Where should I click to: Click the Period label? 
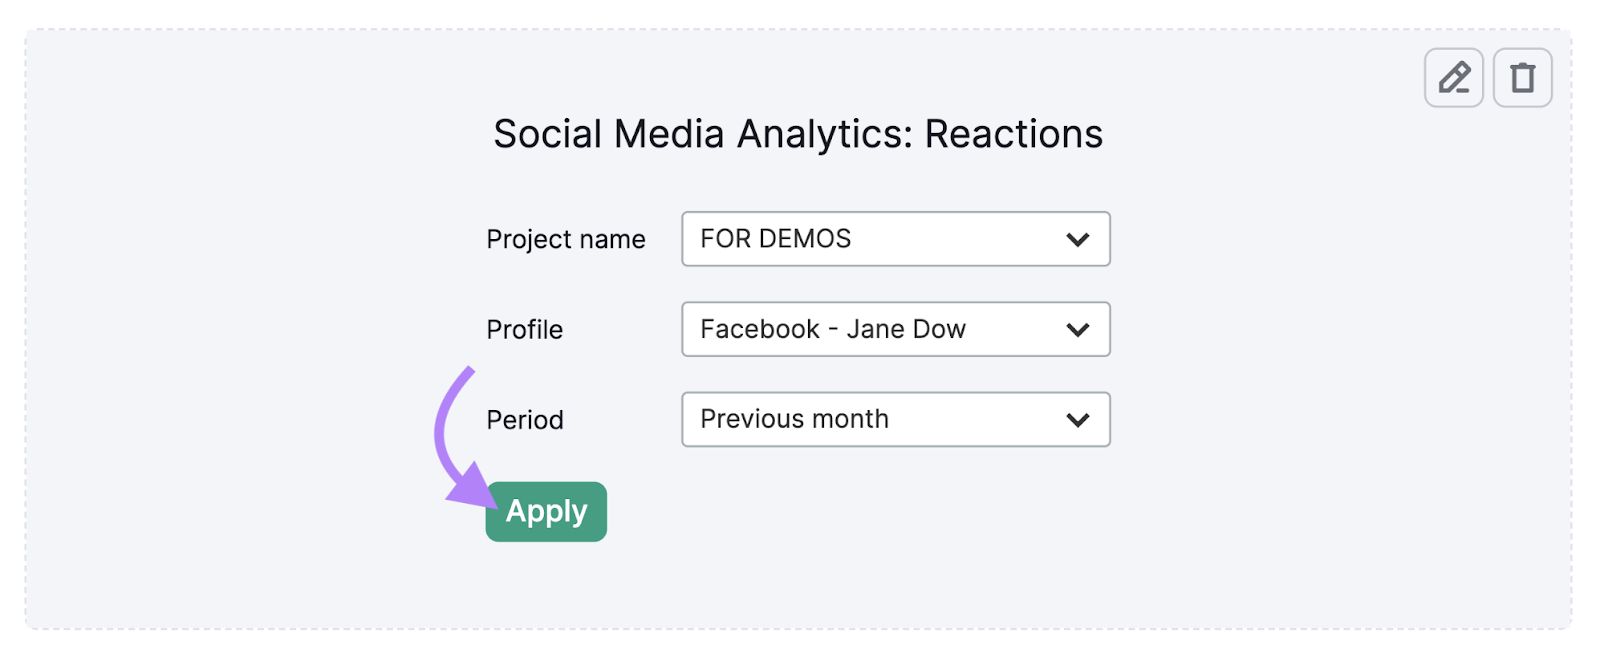[x=523, y=419]
